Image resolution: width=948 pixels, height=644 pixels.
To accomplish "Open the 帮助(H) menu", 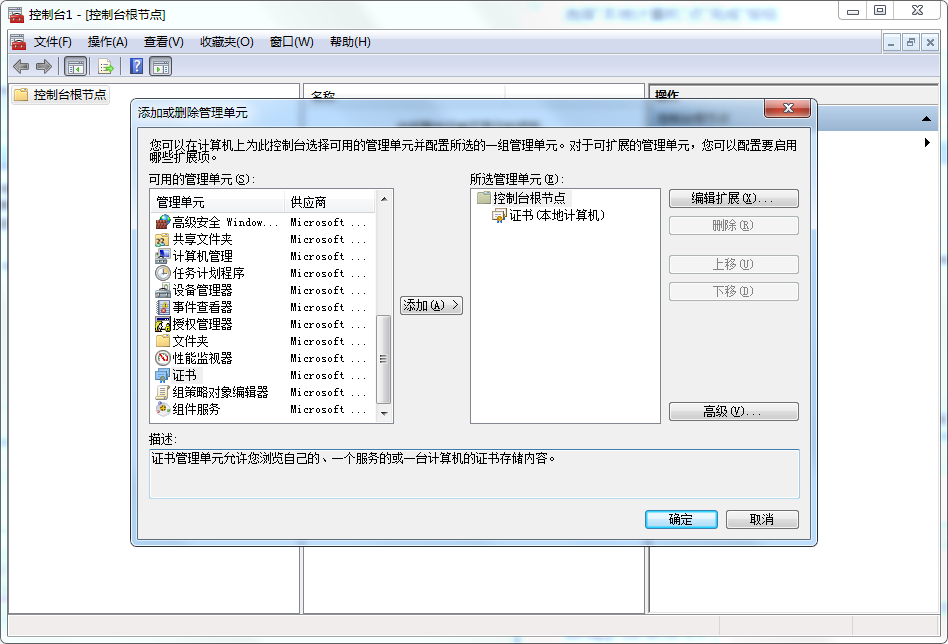I will (x=350, y=42).
